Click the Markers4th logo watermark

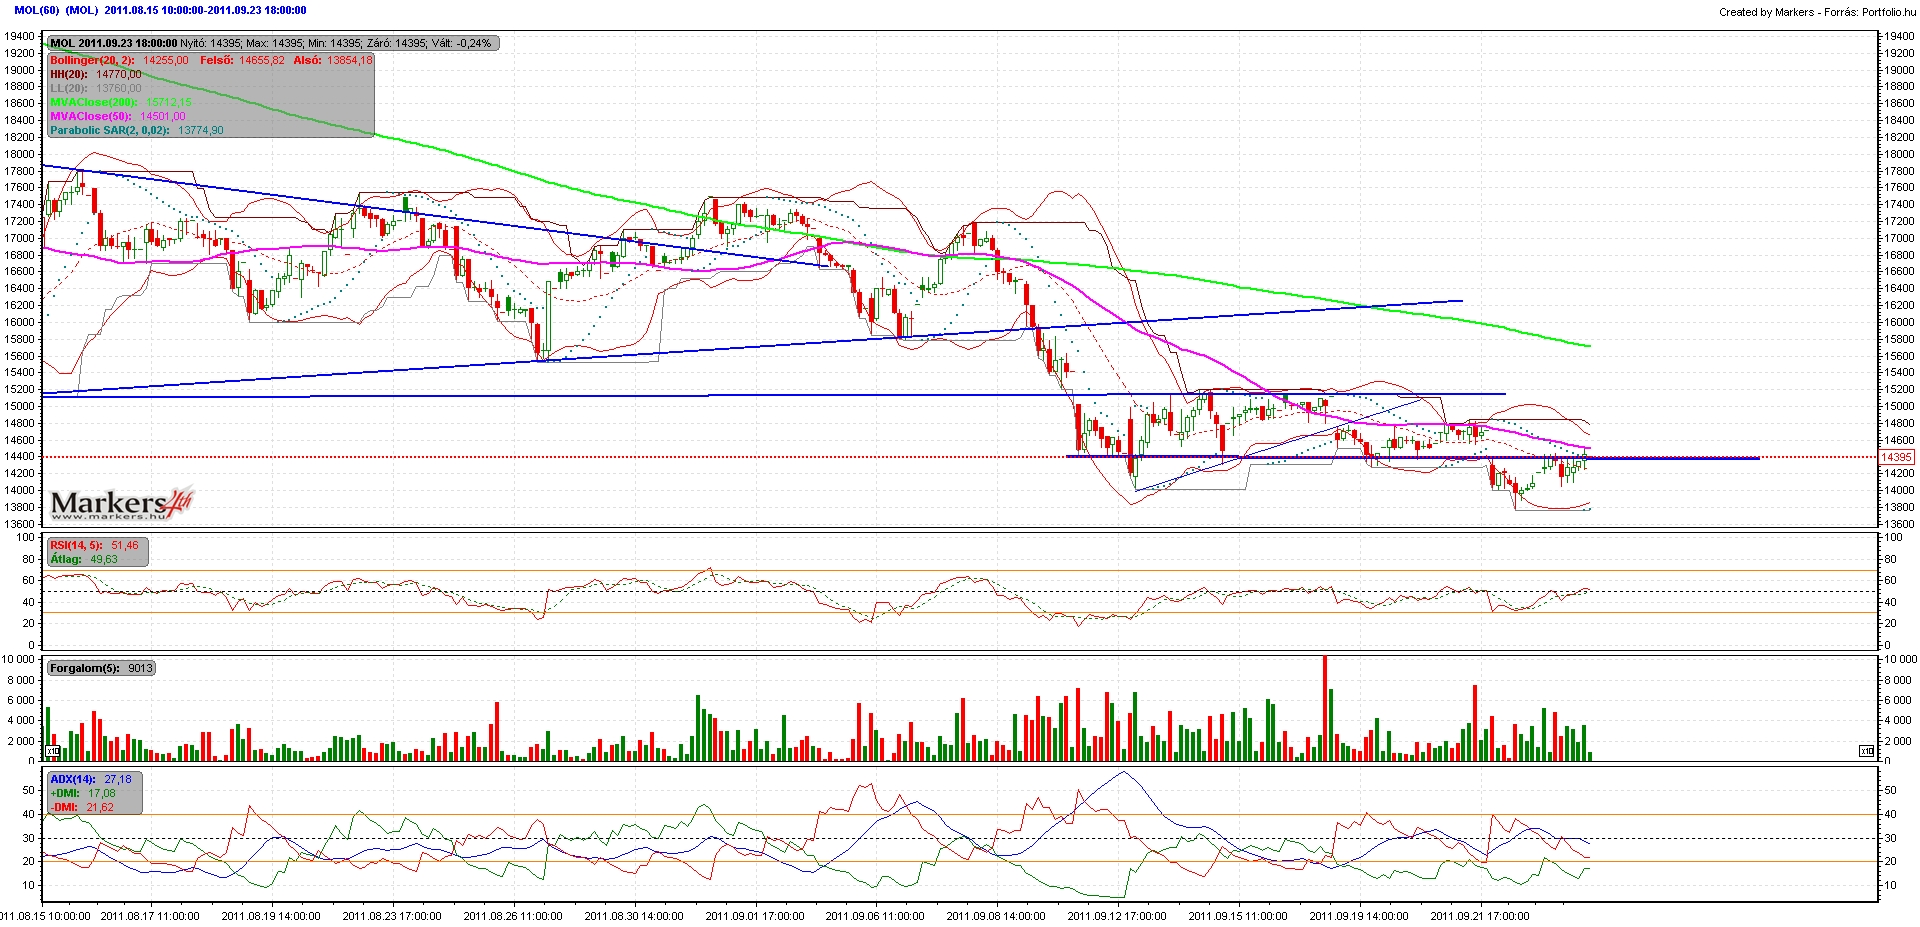(x=121, y=503)
